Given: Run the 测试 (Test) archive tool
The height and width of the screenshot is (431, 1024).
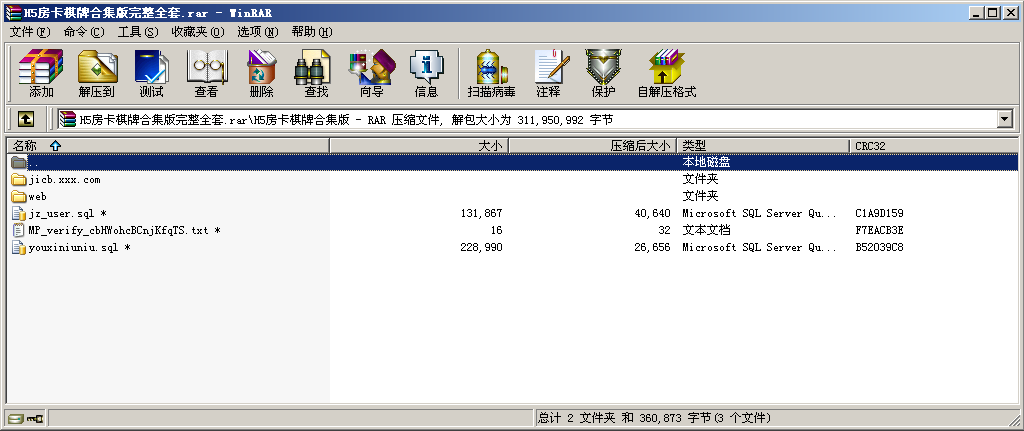Looking at the screenshot, I should click(x=151, y=73).
